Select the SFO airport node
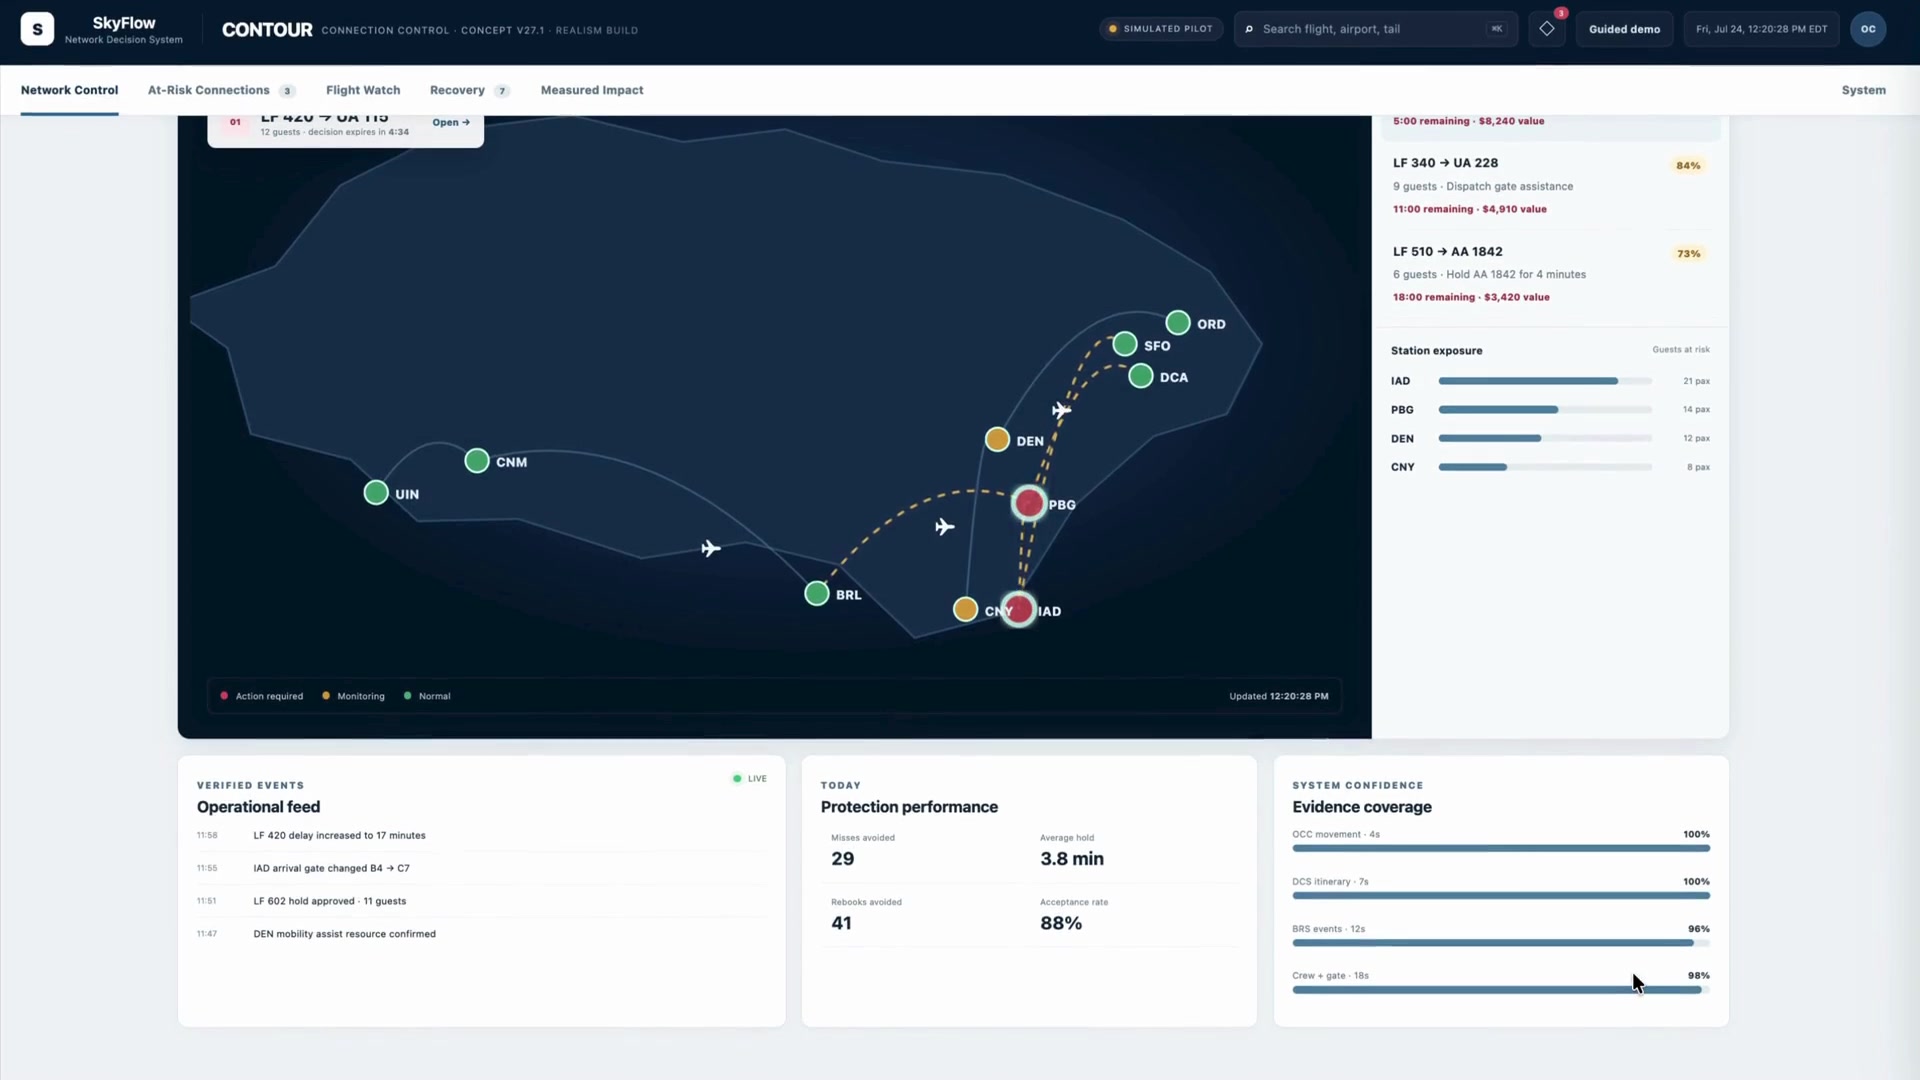Screen dimensions: 1920x1080 [x=1125, y=344]
